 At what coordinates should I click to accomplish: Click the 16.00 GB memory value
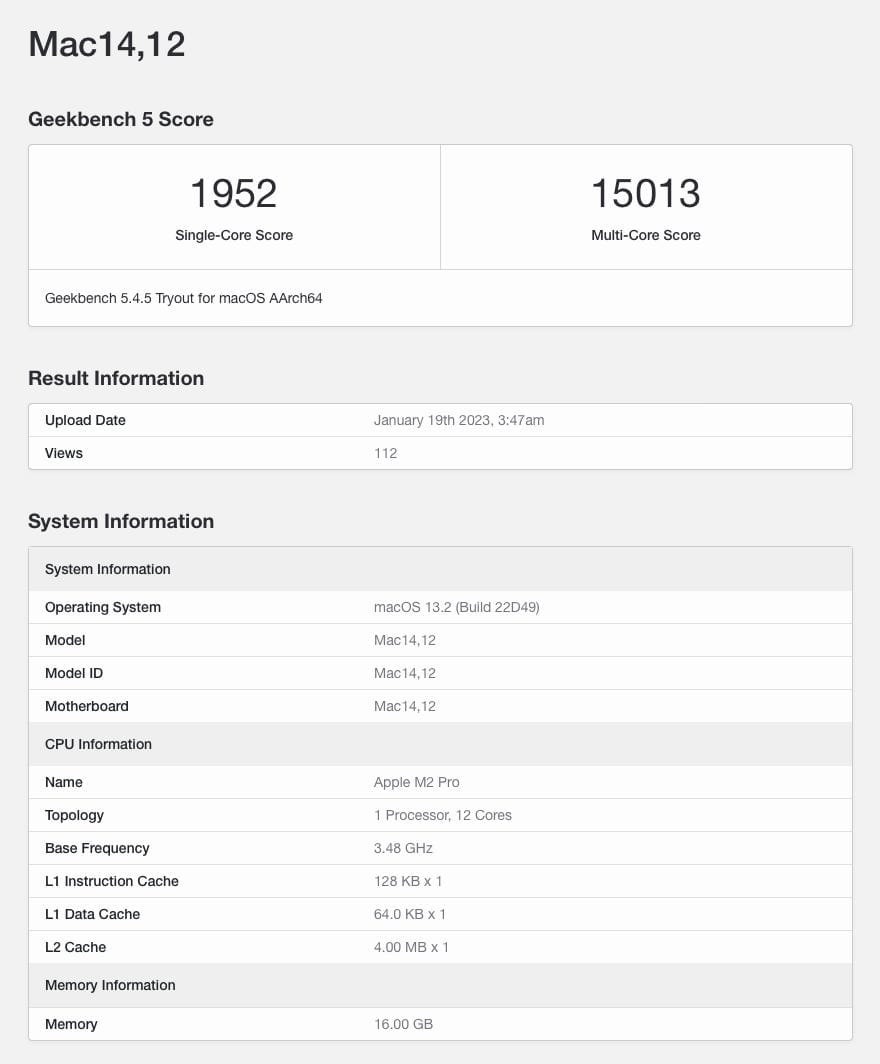[403, 1024]
